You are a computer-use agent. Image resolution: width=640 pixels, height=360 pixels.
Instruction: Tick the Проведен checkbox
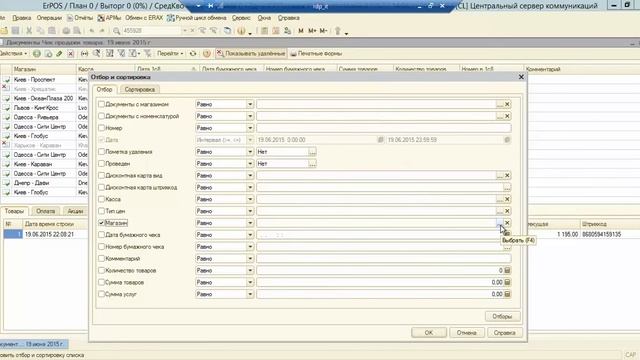101,164
